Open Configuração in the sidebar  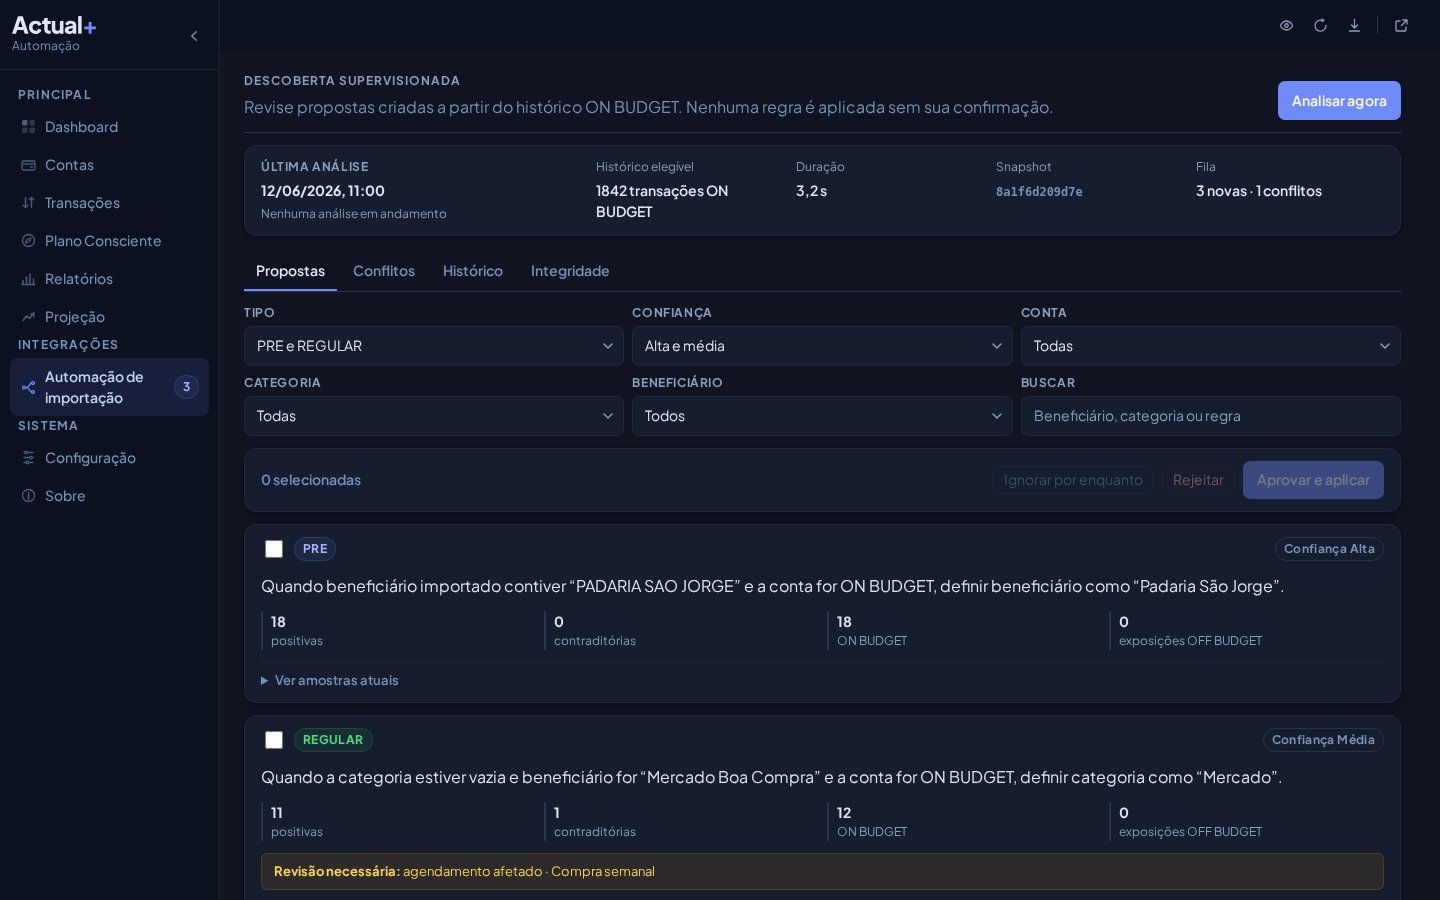(109, 458)
